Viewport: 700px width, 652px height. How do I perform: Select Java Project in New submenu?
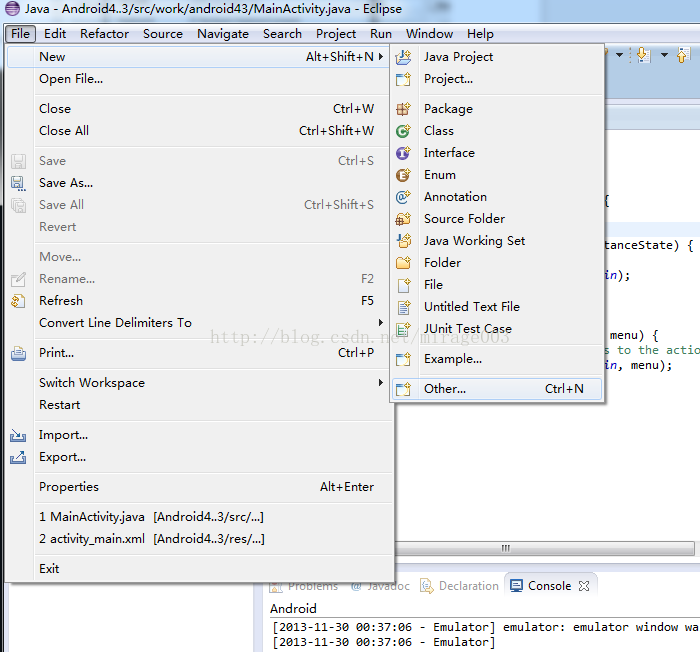[x=497, y=57]
